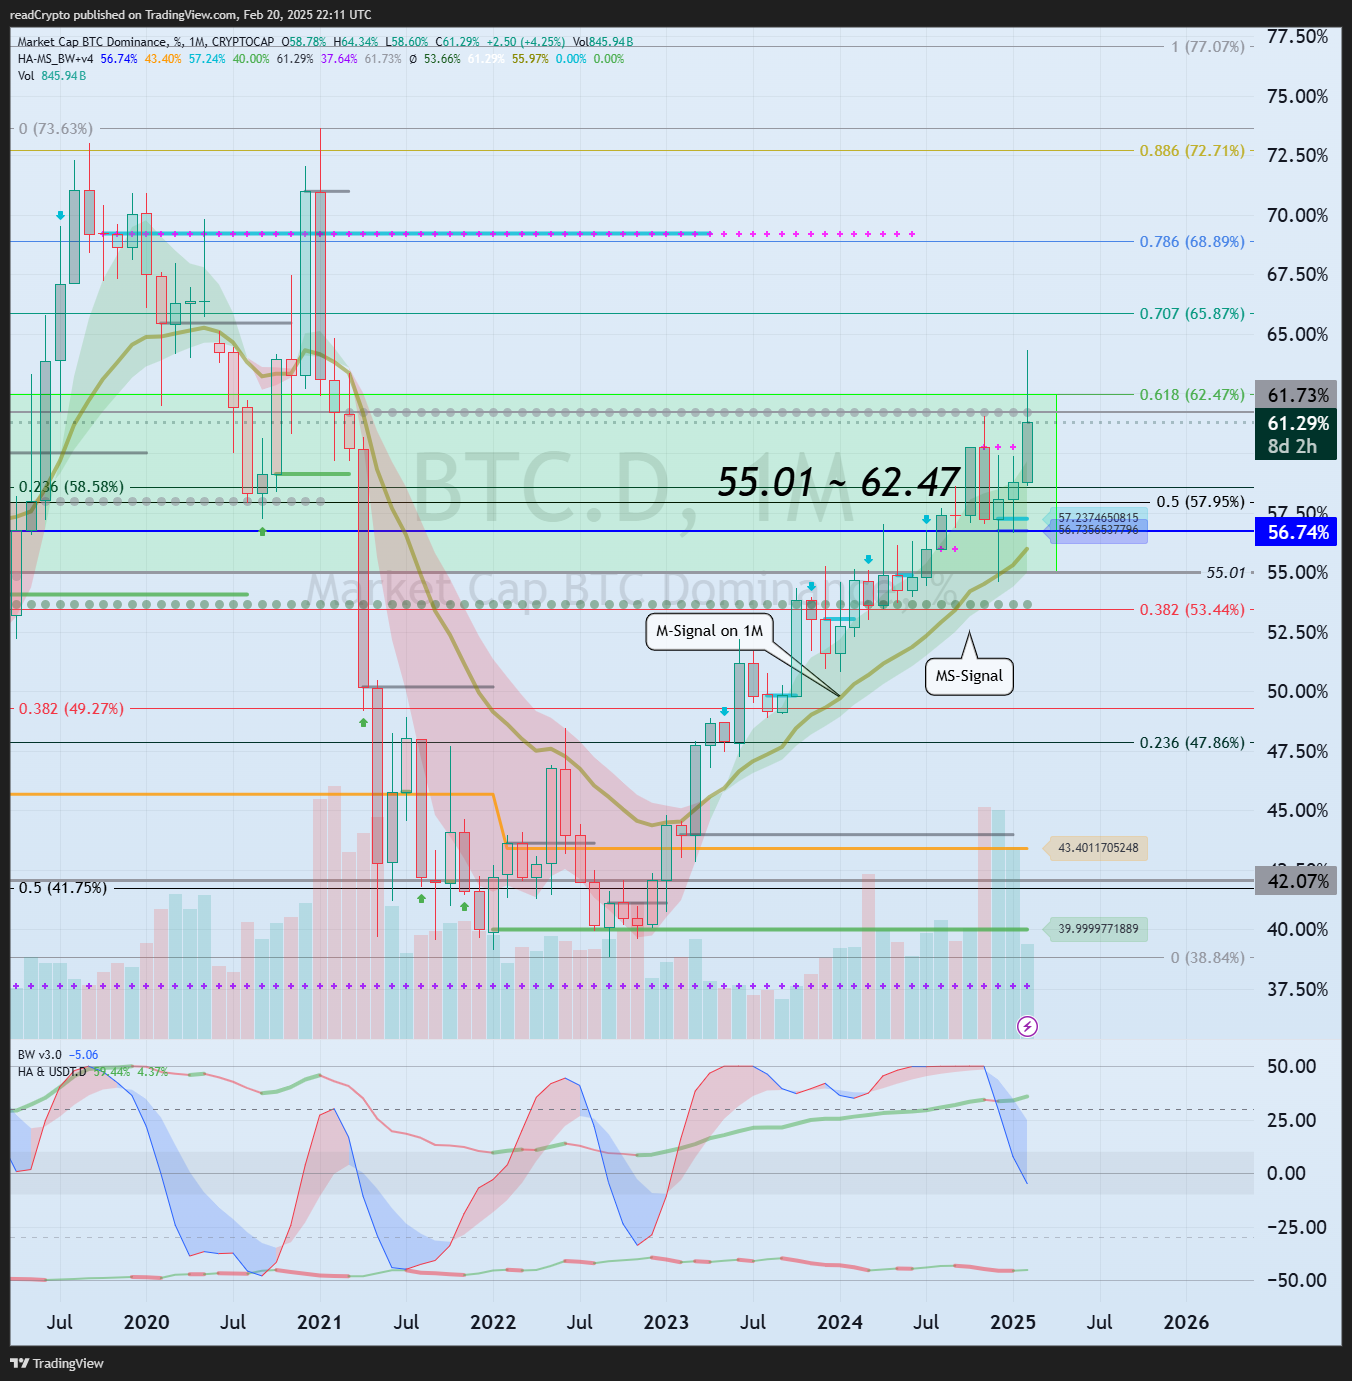The width and height of the screenshot is (1352, 1381).
Task: Click the 'Market Cap BTC Dominance' legend title
Action: pyautogui.click(x=92, y=42)
